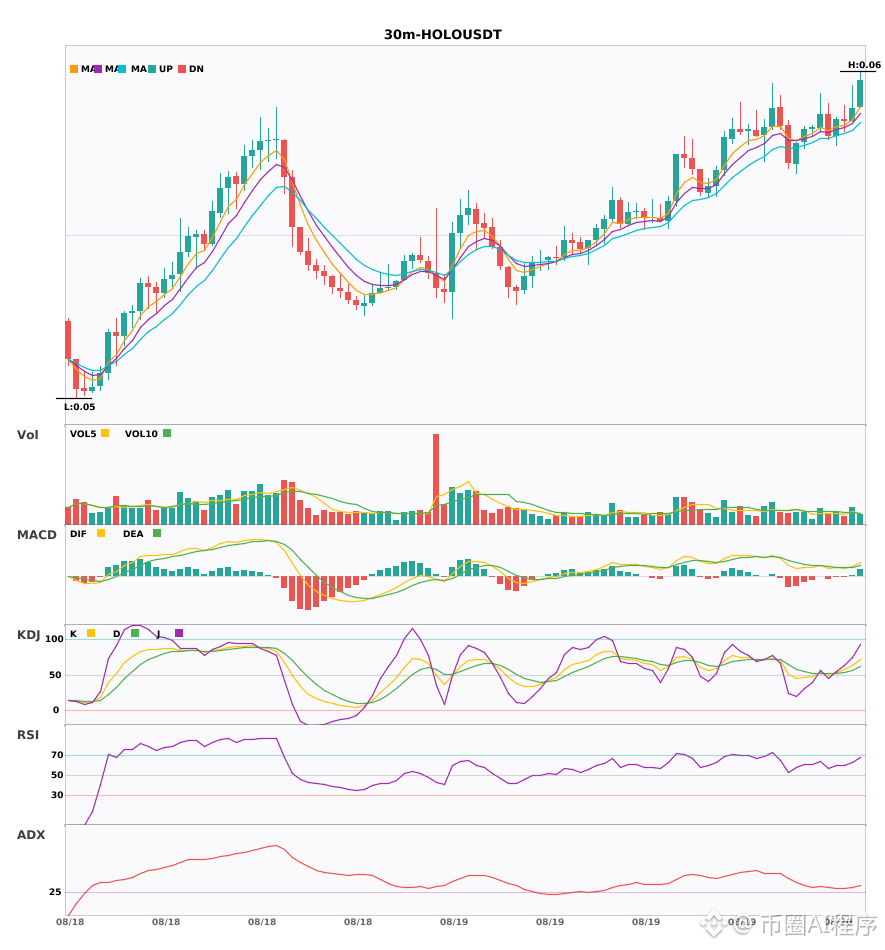885x950 pixels.
Task: Click the yellow DIF legend swatch
Action: (x=101, y=533)
